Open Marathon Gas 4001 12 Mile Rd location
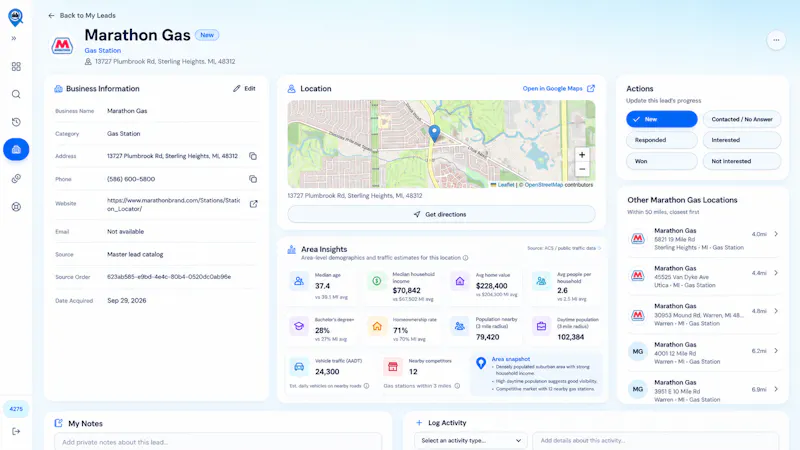Screen dimensions: 800x450 click(703, 353)
